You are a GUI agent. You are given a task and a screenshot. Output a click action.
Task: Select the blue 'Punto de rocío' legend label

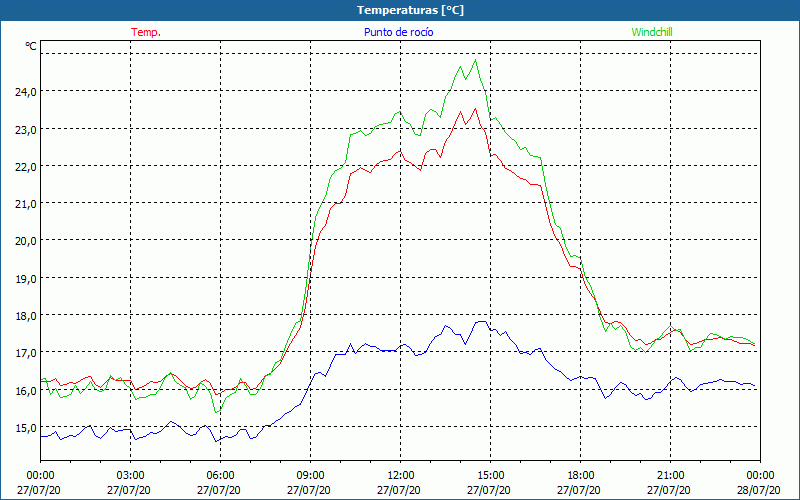[398, 32]
